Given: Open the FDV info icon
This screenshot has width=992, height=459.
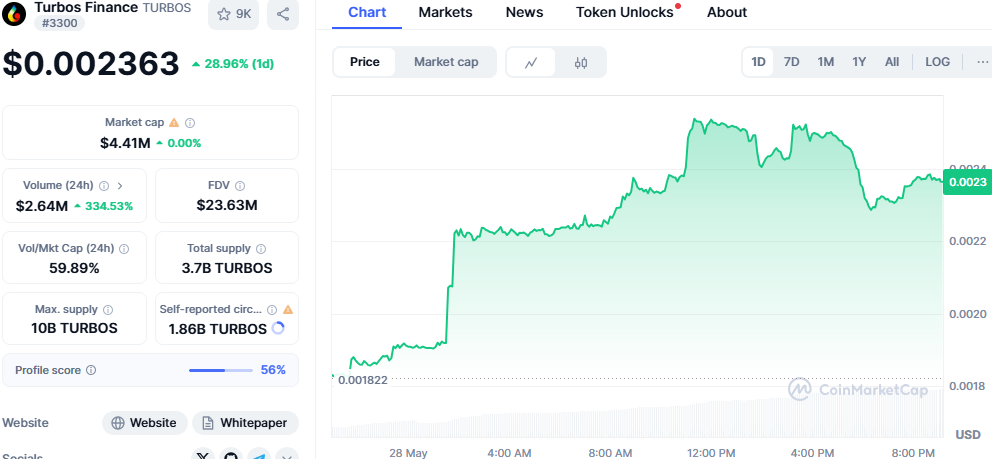Looking at the screenshot, I should point(240,186).
